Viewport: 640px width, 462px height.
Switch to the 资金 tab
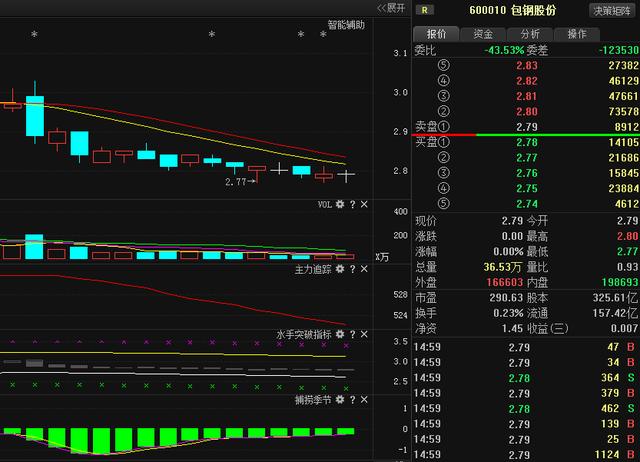(x=483, y=33)
